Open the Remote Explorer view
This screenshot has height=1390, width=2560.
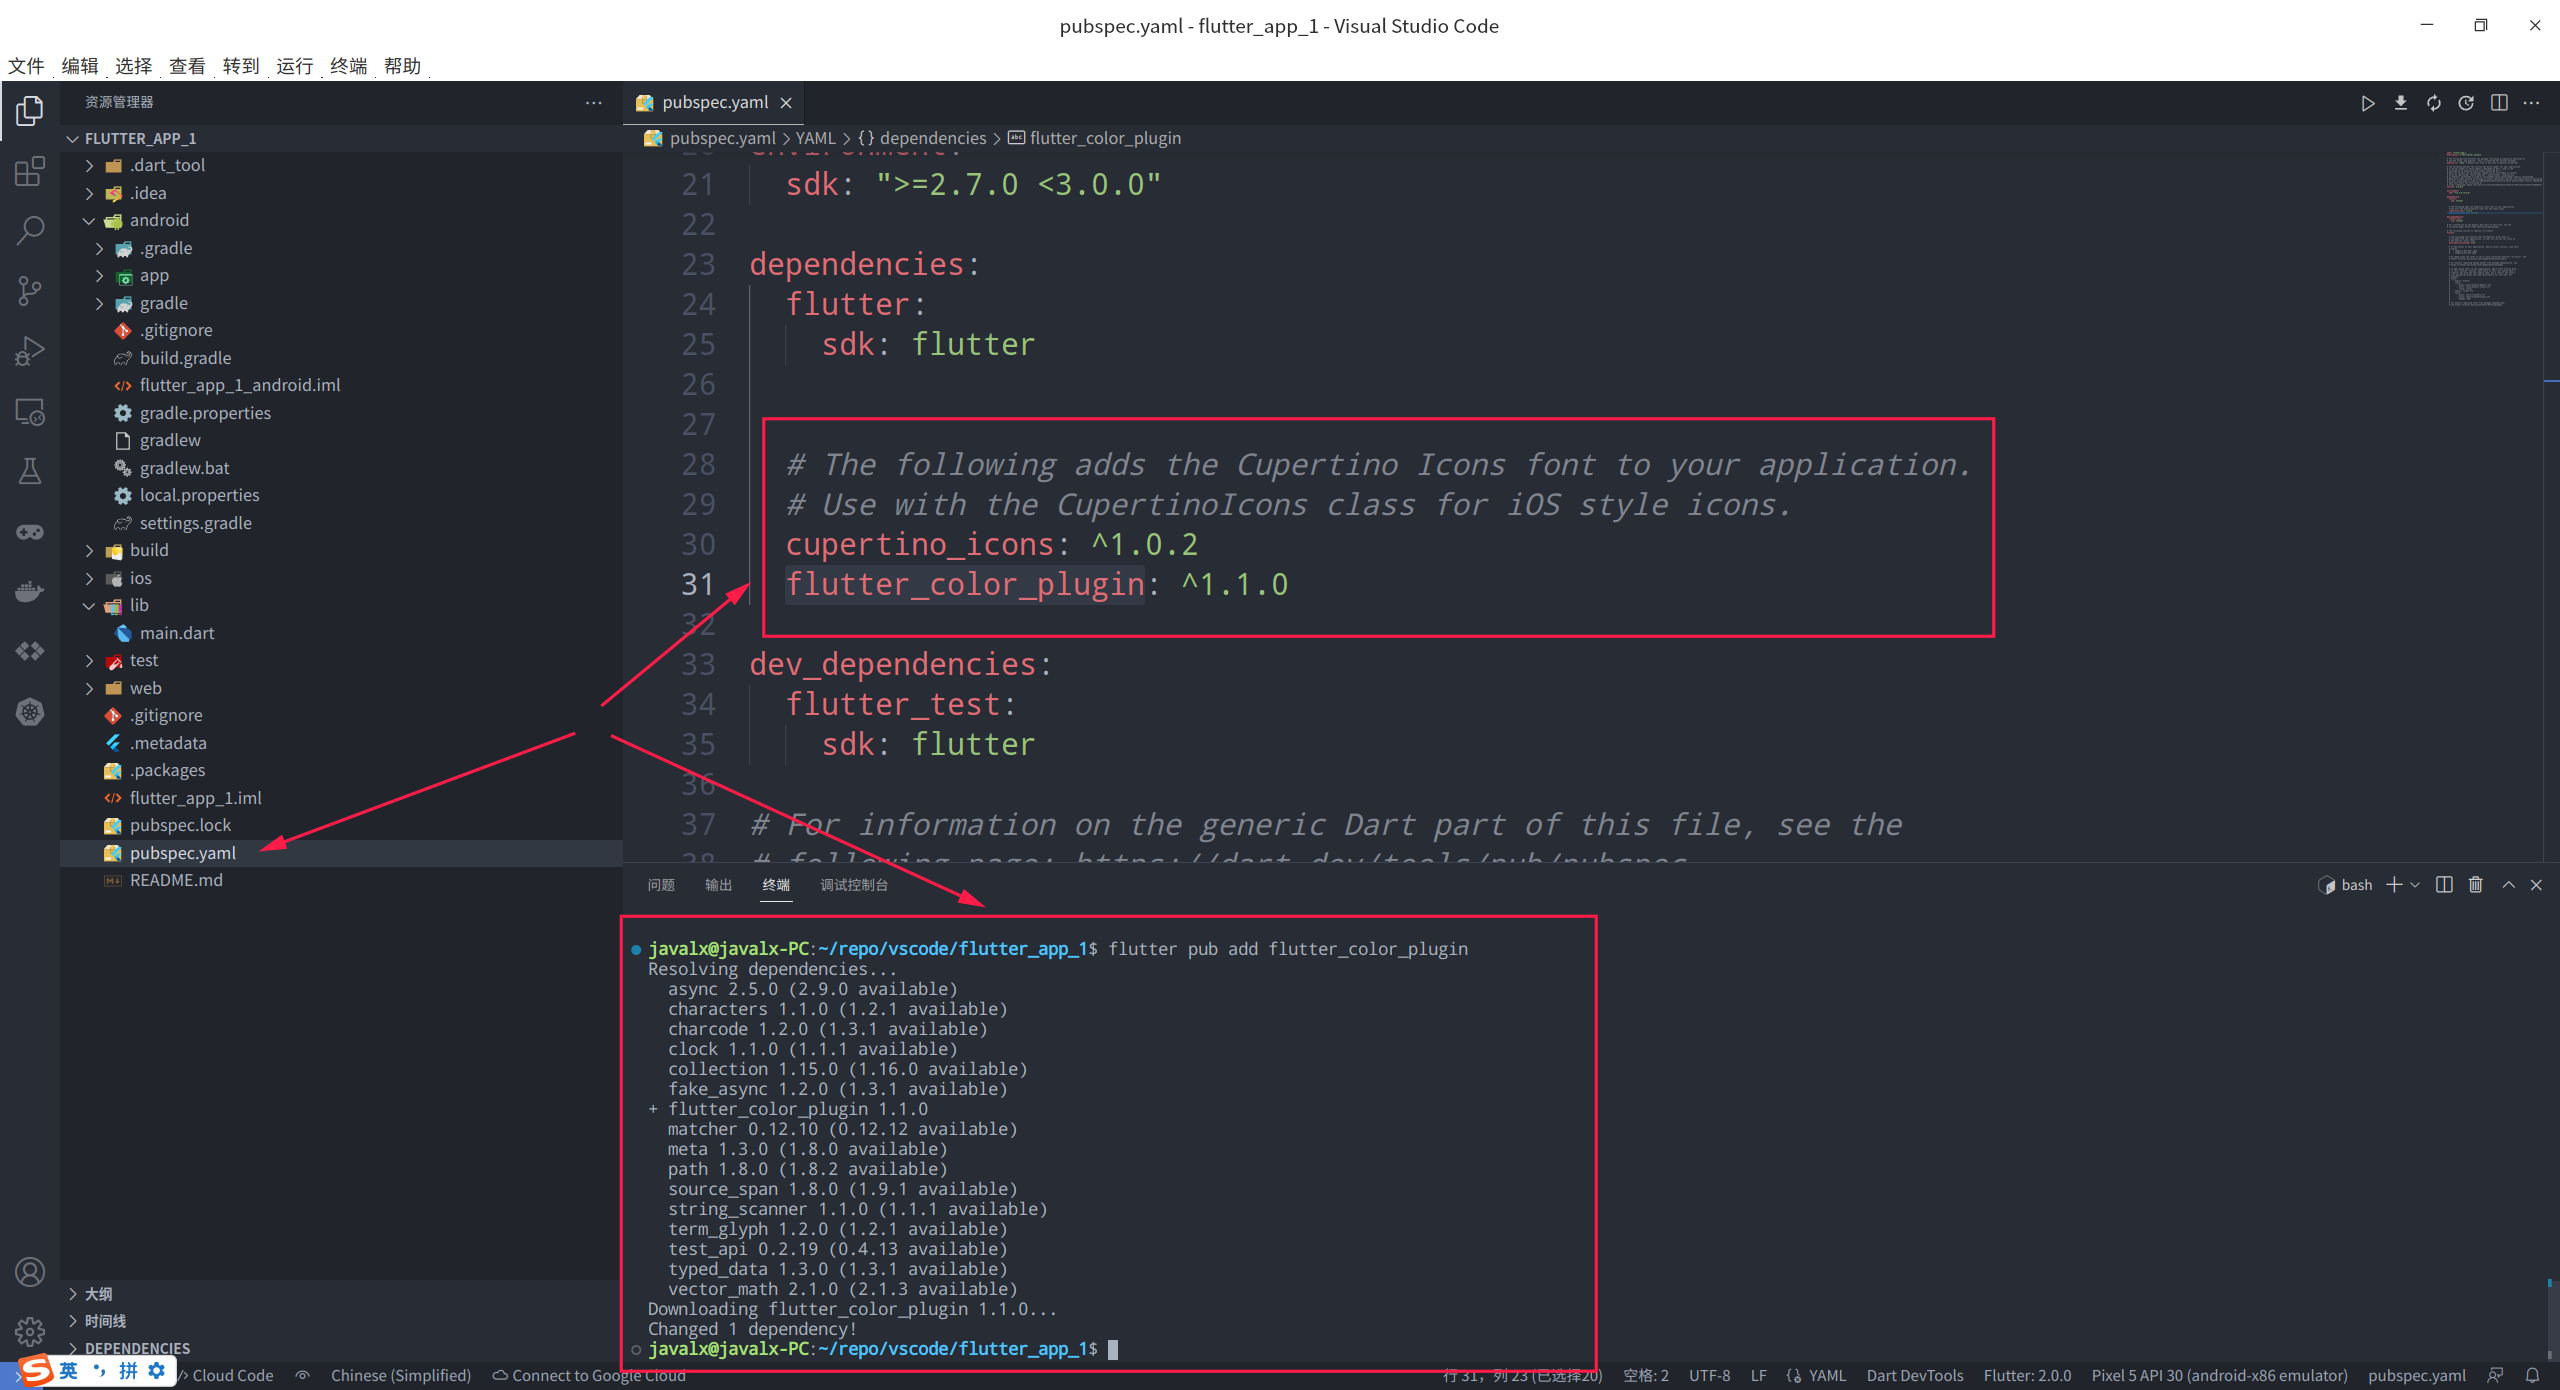(30, 411)
